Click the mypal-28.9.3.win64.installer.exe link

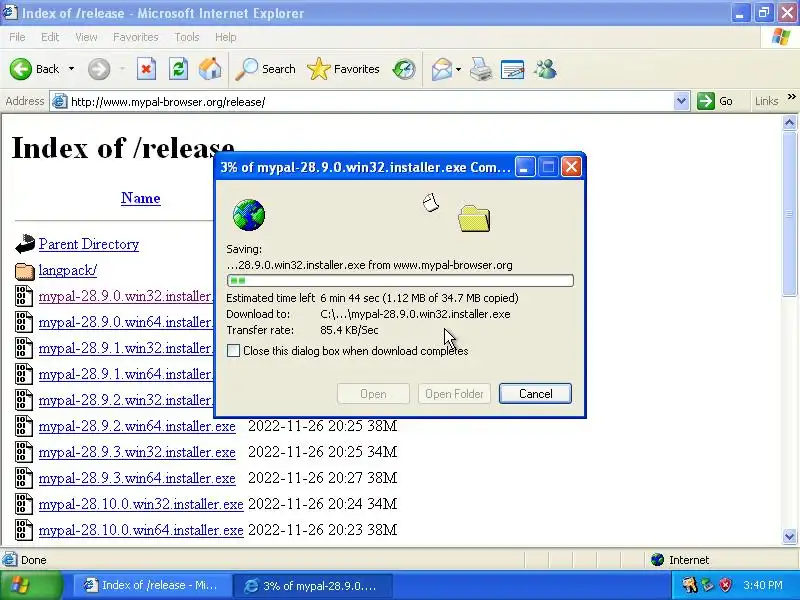[x=137, y=478]
